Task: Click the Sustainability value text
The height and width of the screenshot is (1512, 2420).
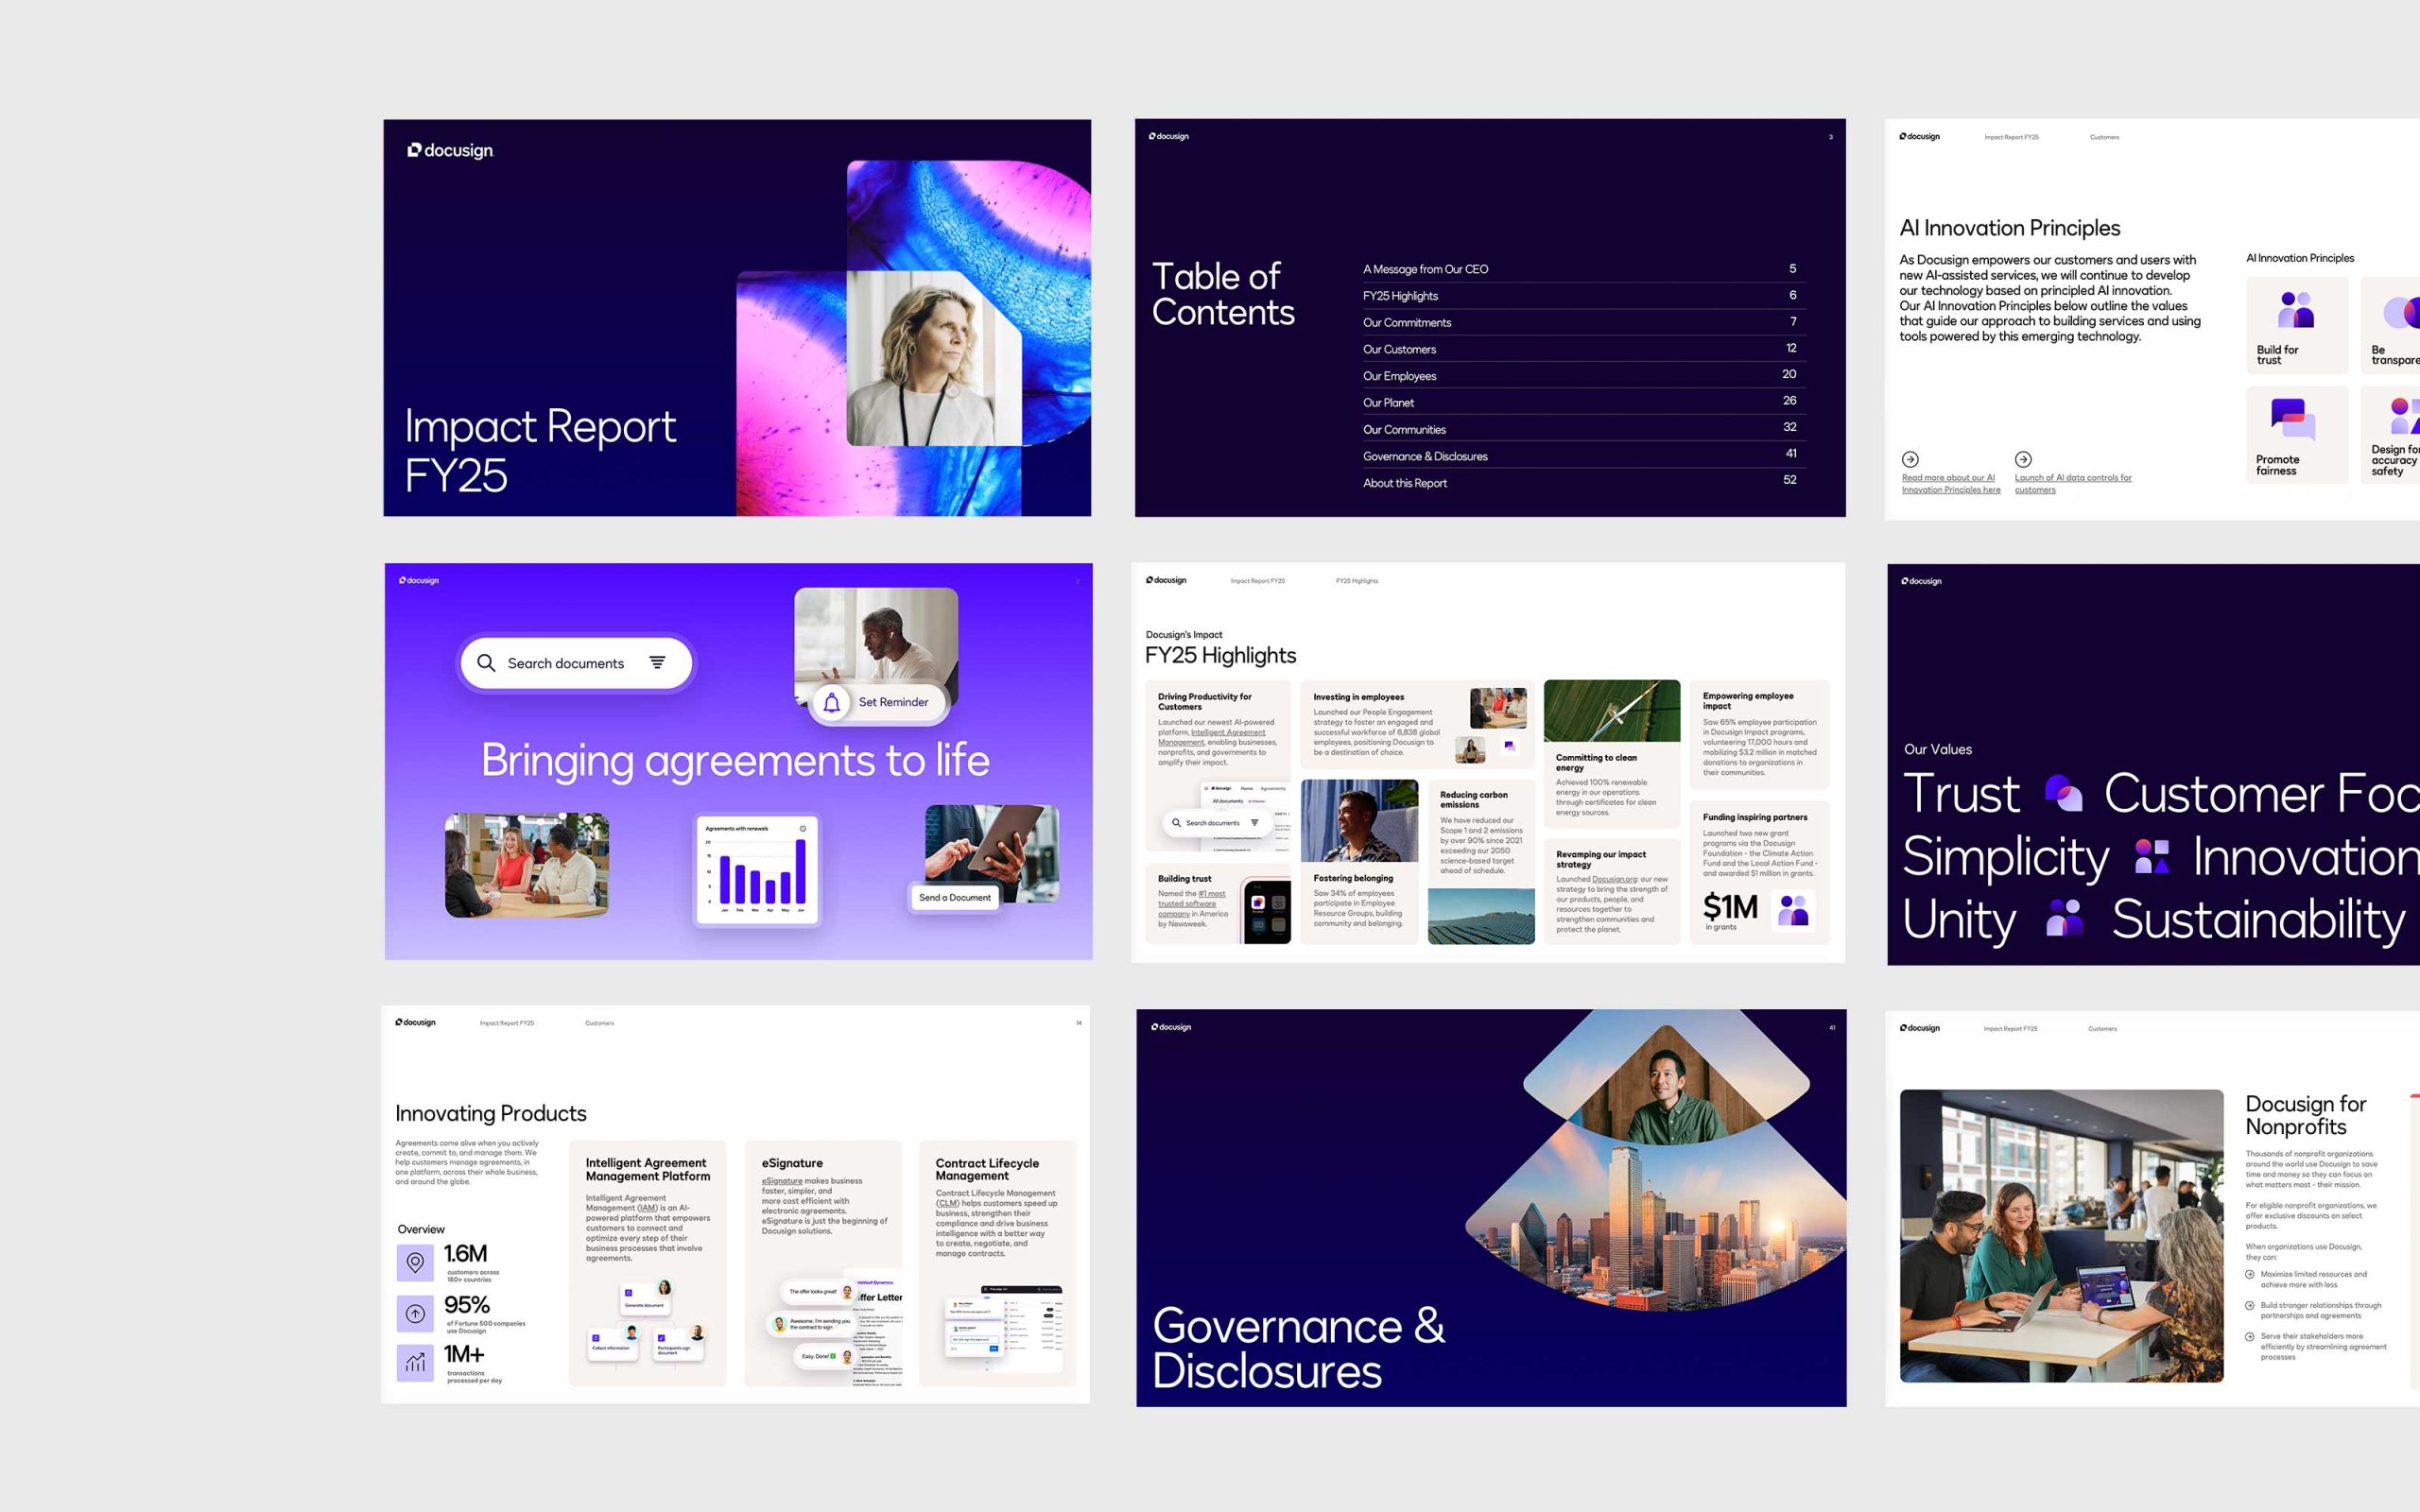Action: [x=2258, y=919]
